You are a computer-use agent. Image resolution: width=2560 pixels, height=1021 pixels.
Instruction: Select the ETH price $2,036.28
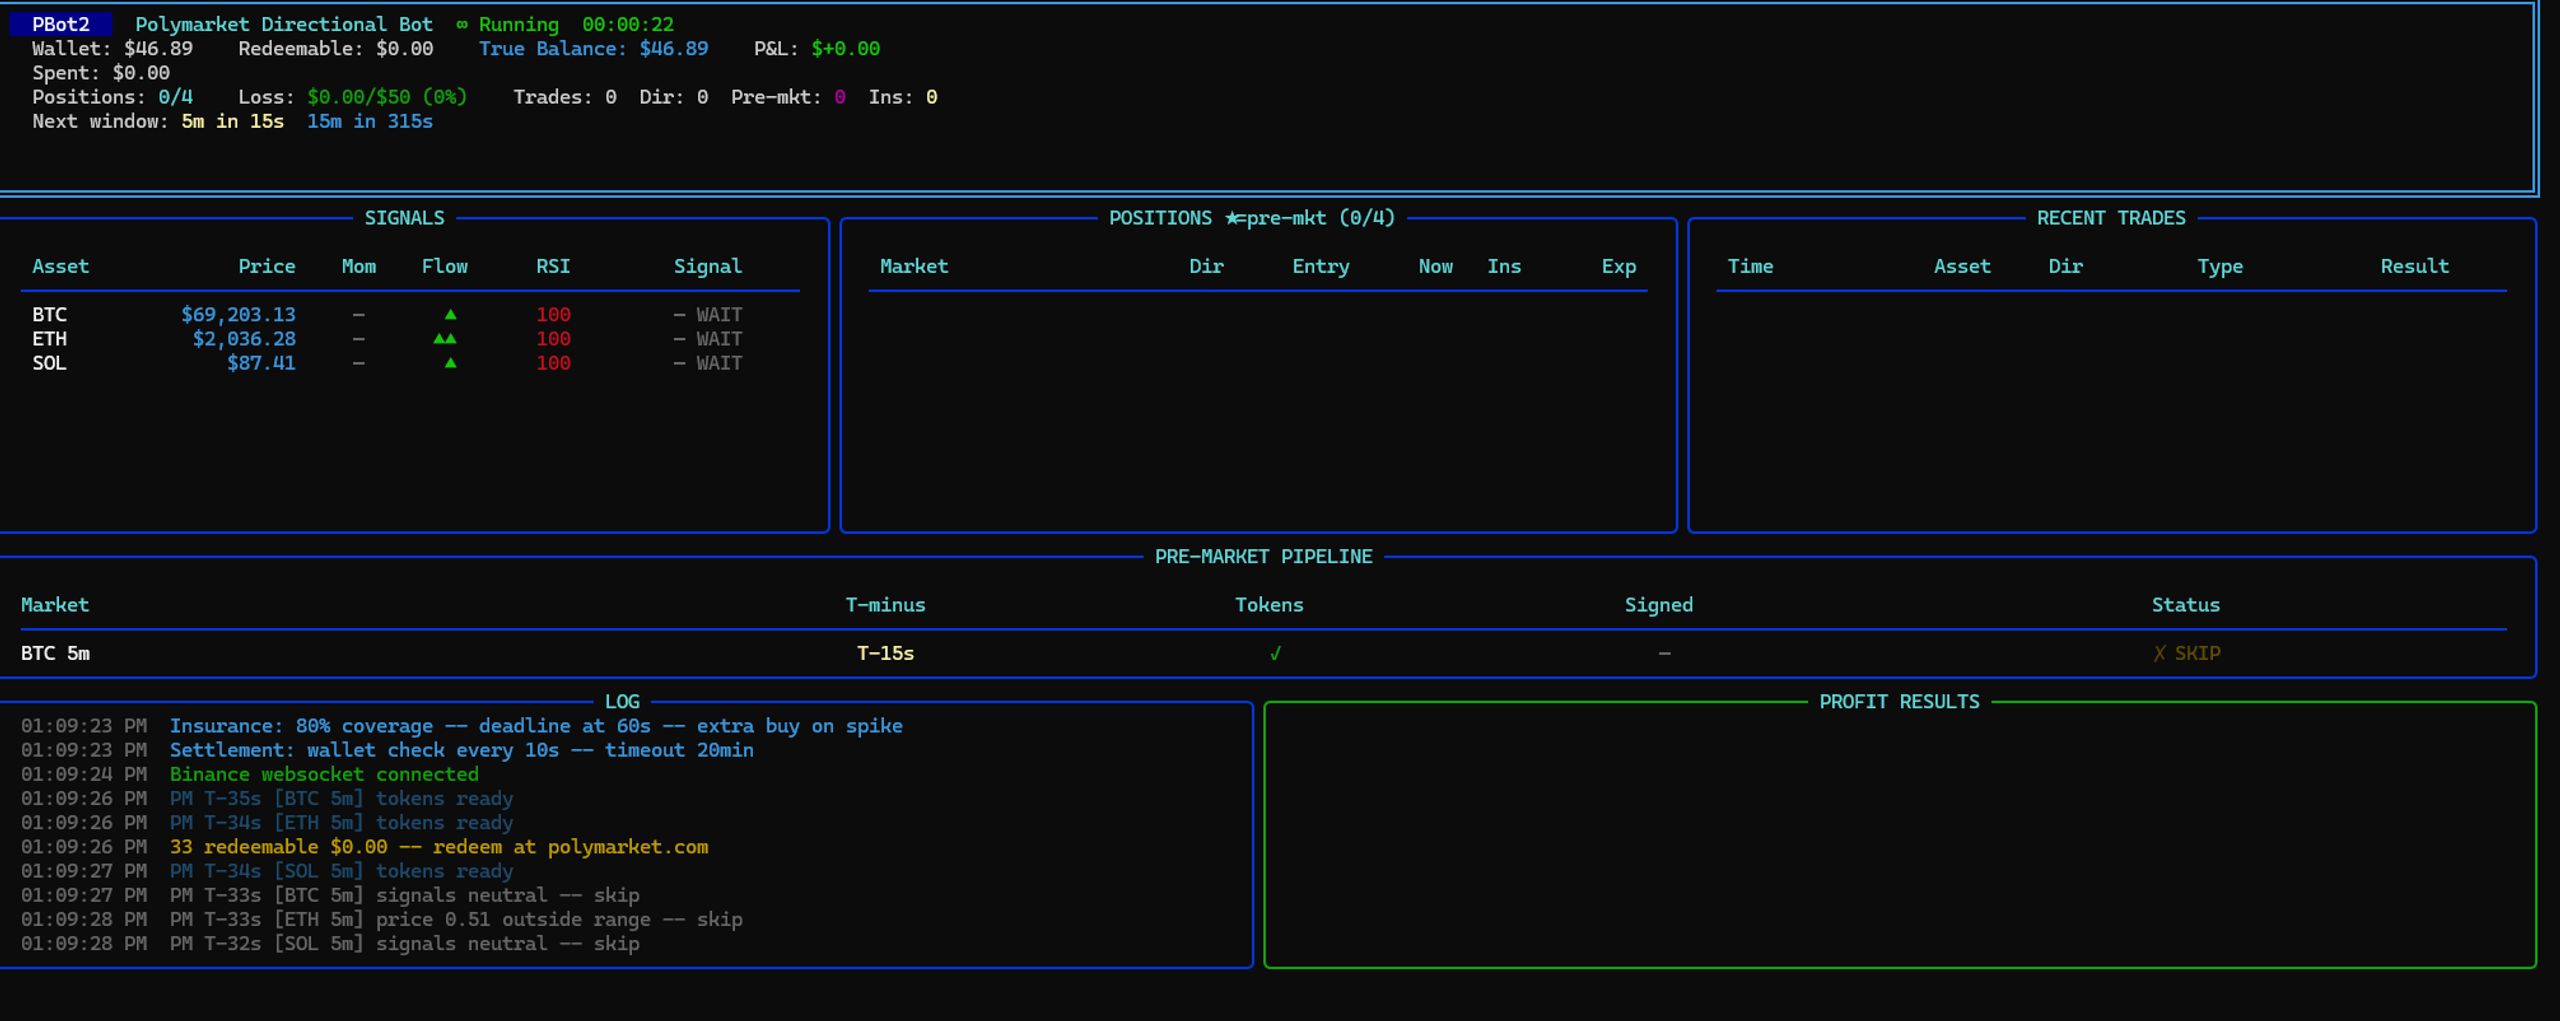click(x=244, y=339)
